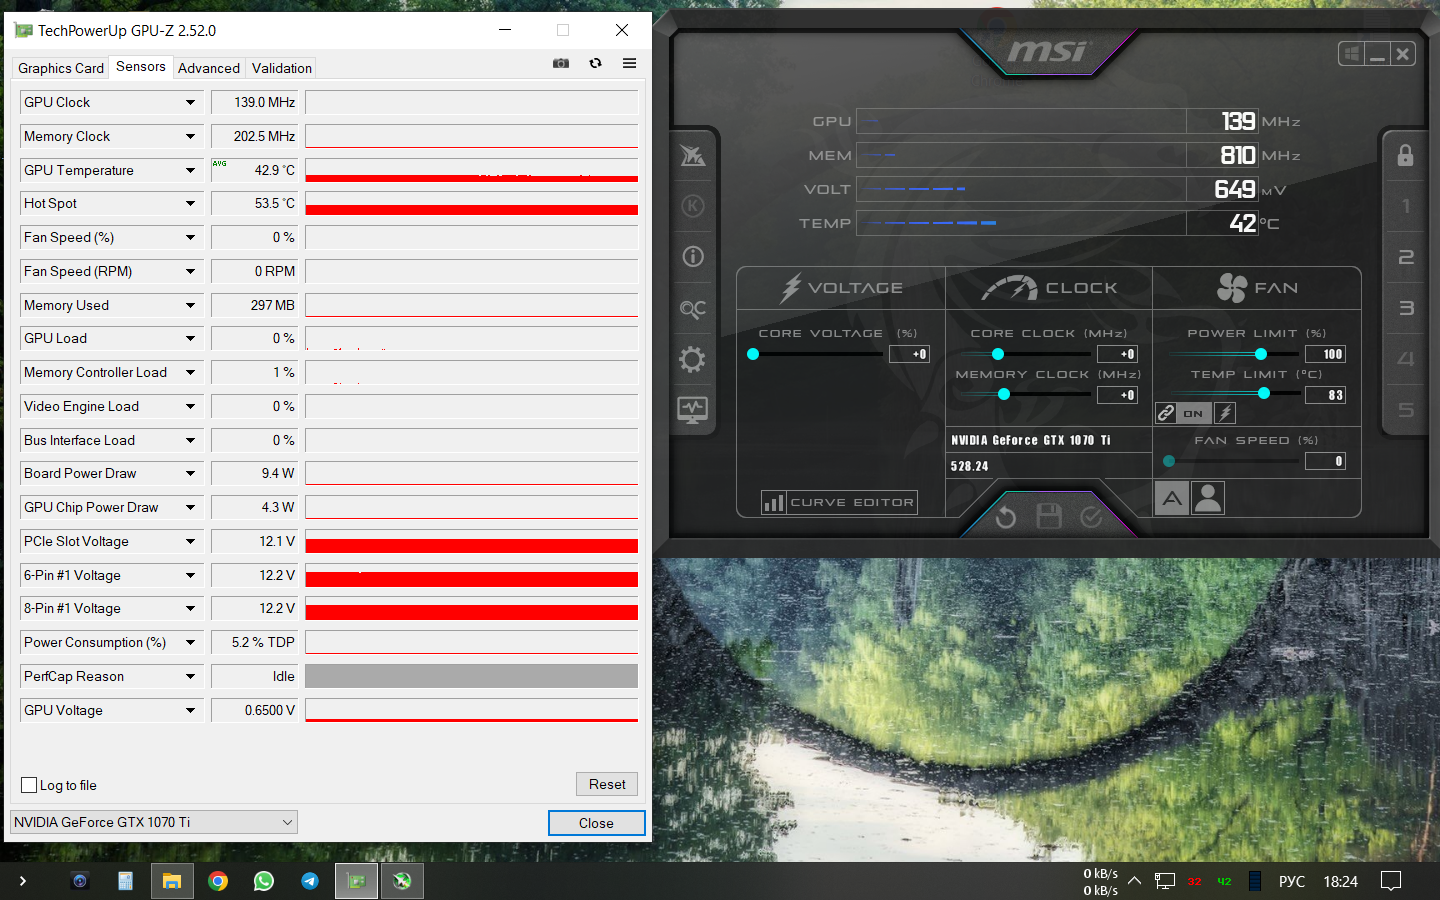The image size is (1440, 900).
Task: Click the GPU-Z refresh icon
Action: pyautogui.click(x=595, y=63)
